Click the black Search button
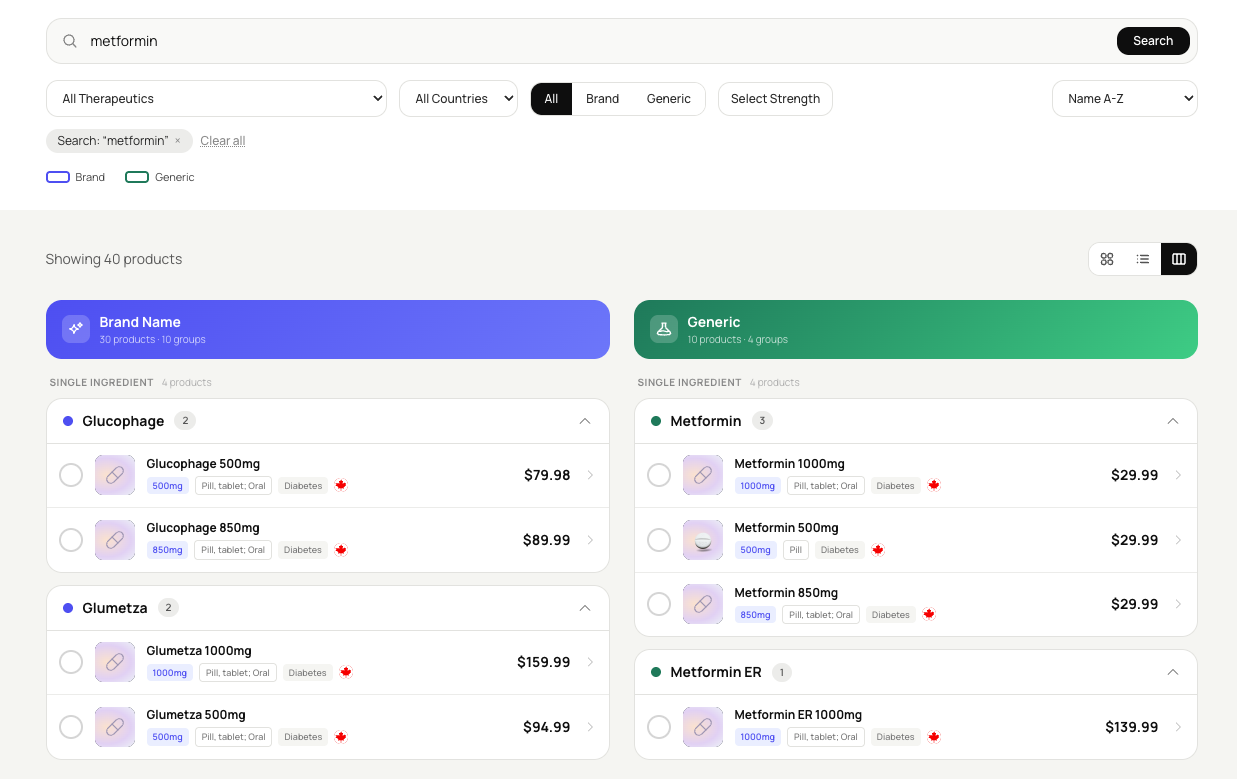This screenshot has height=779, width=1237. tap(1153, 41)
